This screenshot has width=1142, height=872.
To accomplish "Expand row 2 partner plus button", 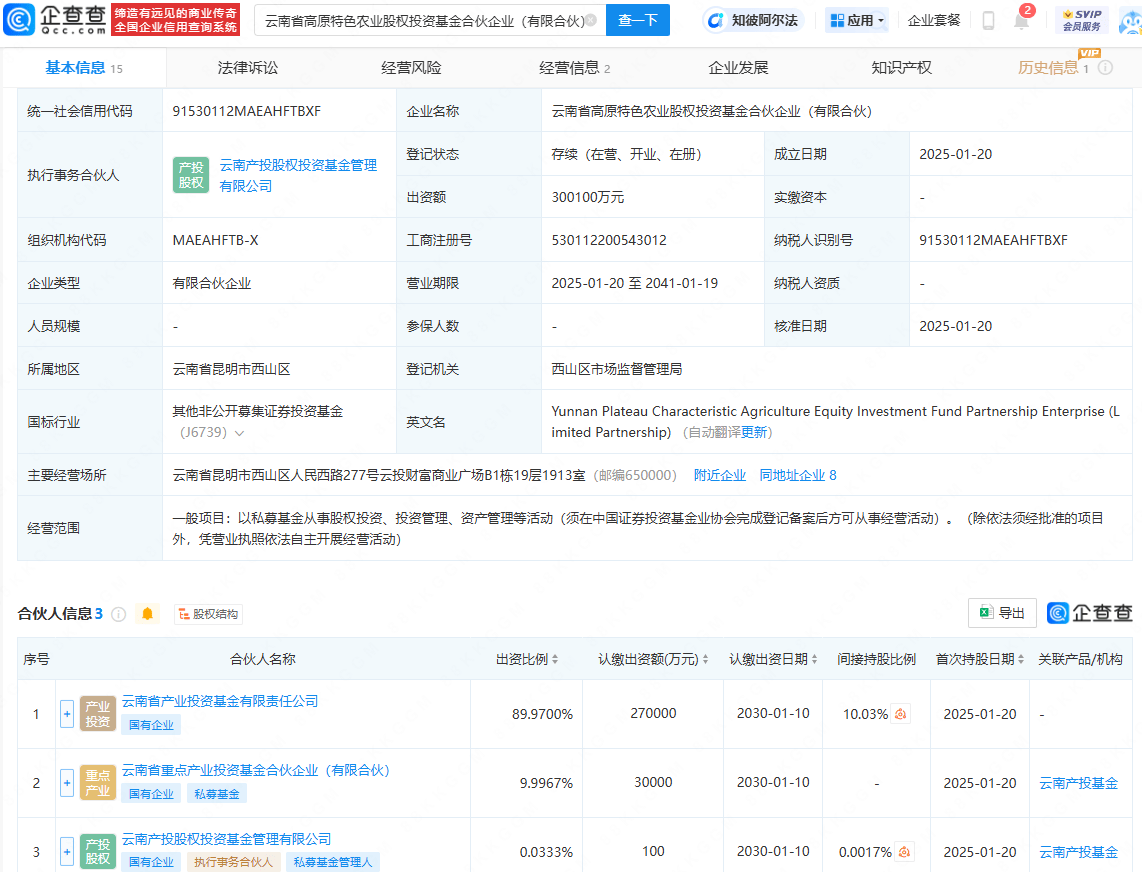I will pos(67,783).
